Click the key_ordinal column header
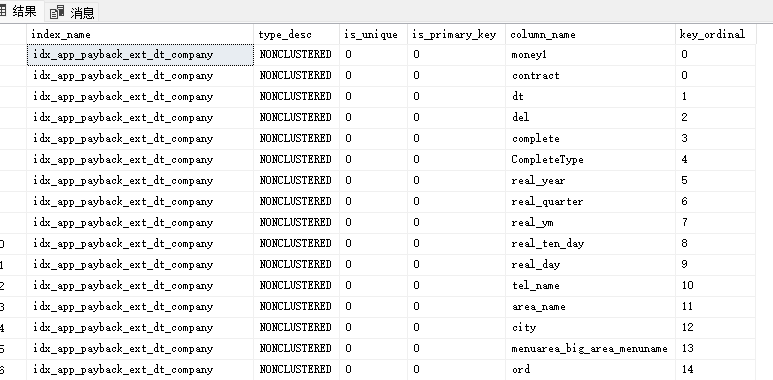 (x=715, y=35)
